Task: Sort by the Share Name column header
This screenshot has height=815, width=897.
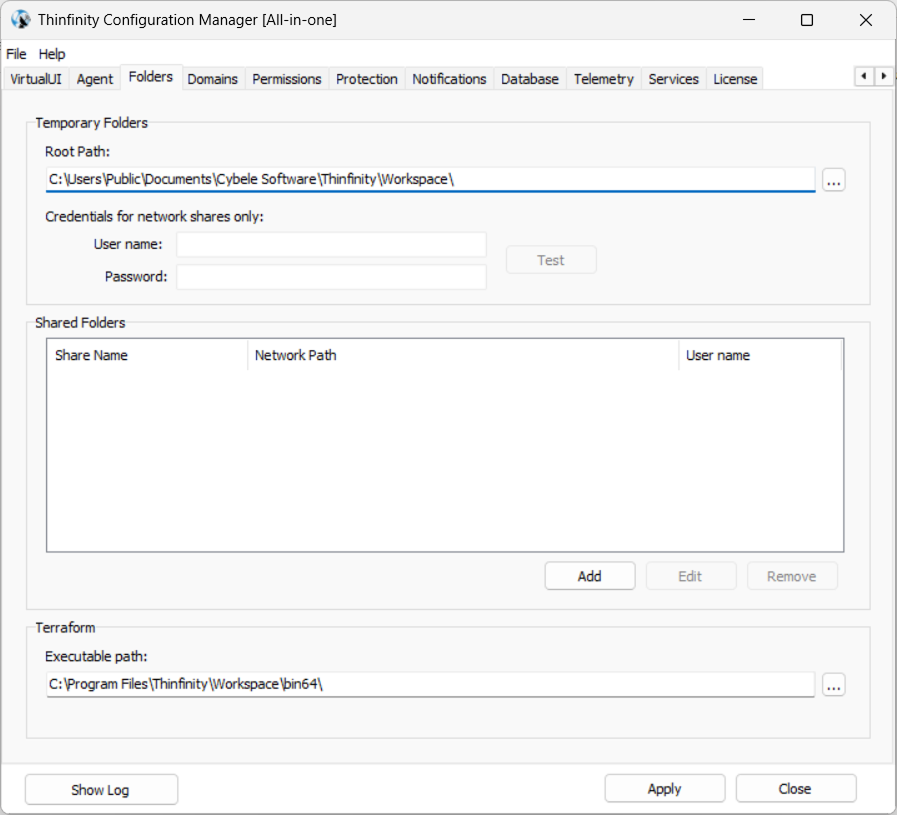Action: pyautogui.click(x=148, y=355)
